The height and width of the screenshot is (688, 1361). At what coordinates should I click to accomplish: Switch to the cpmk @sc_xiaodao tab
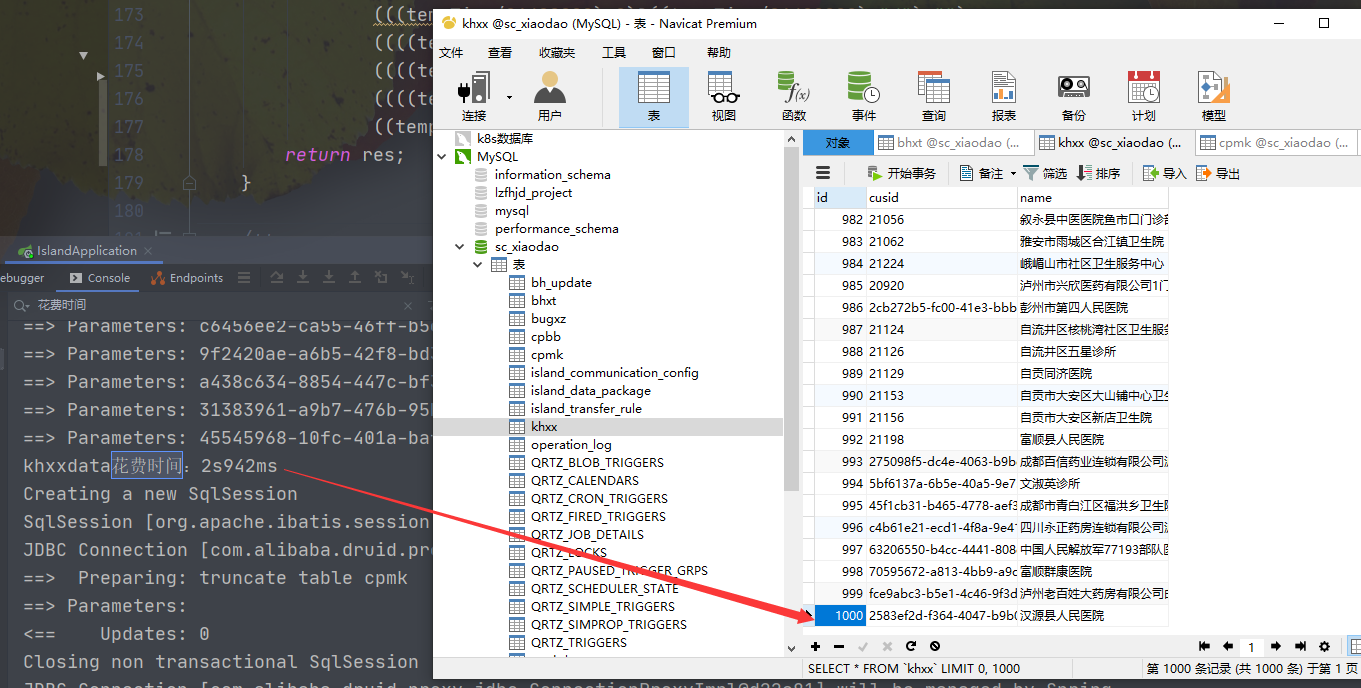(1277, 143)
